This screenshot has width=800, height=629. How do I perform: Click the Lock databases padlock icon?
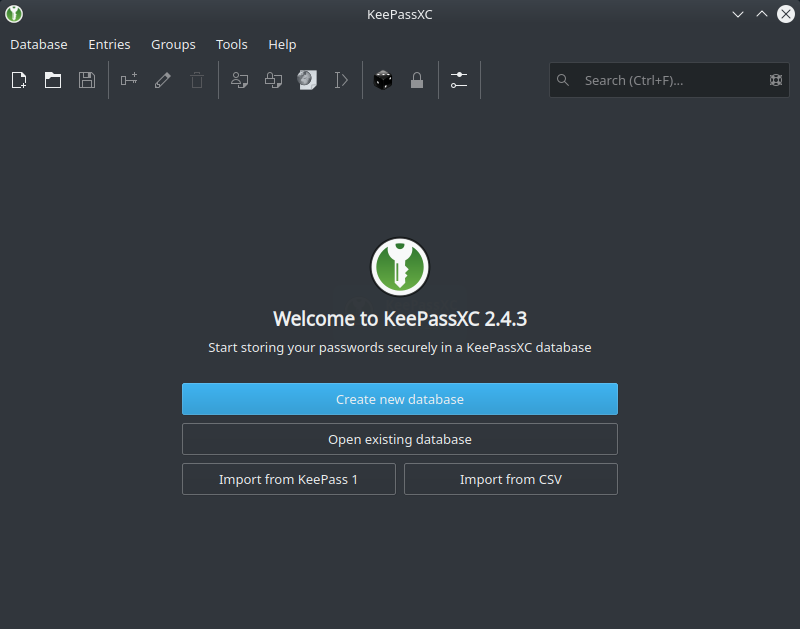click(x=417, y=80)
